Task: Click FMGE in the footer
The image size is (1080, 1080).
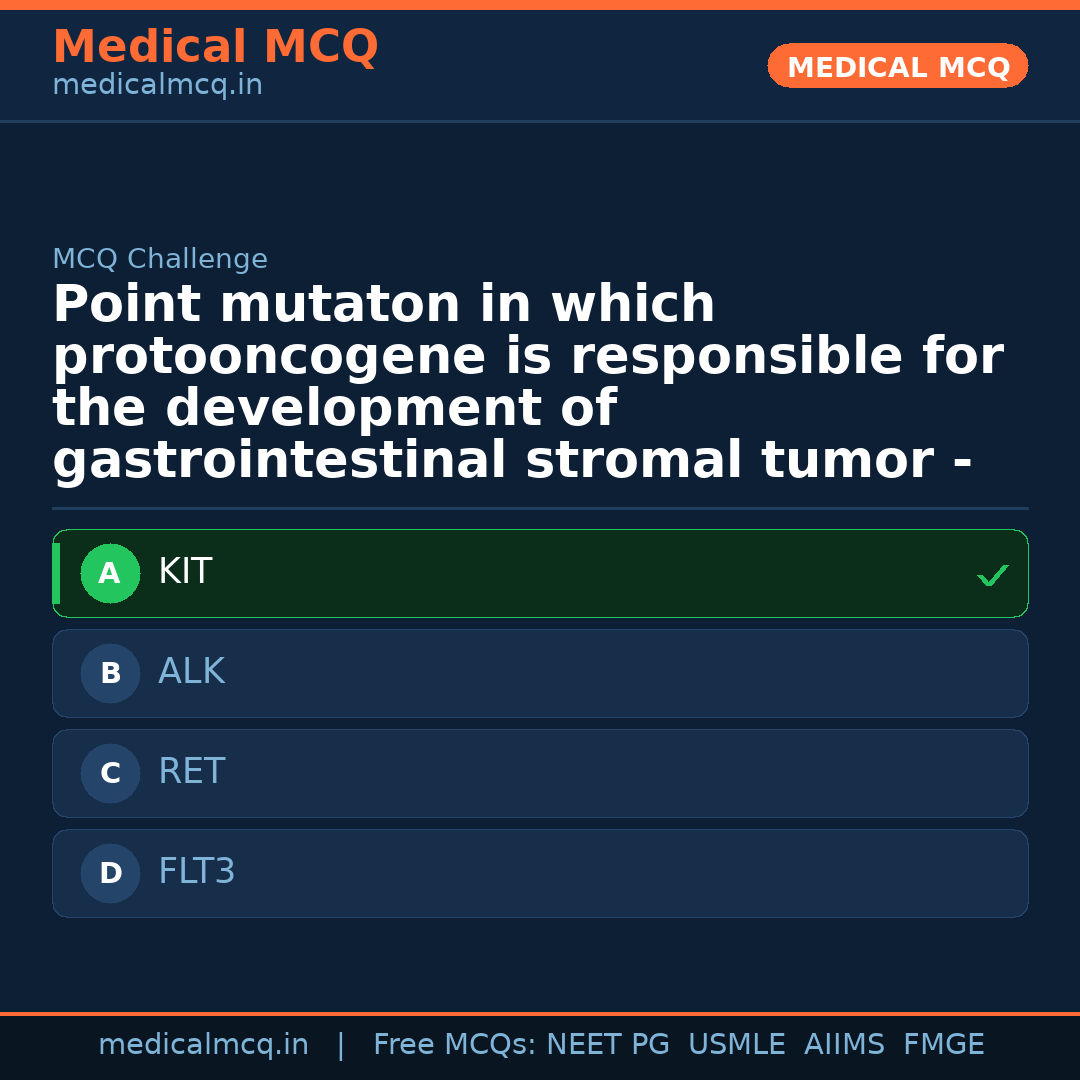Action: pyautogui.click(x=943, y=1045)
